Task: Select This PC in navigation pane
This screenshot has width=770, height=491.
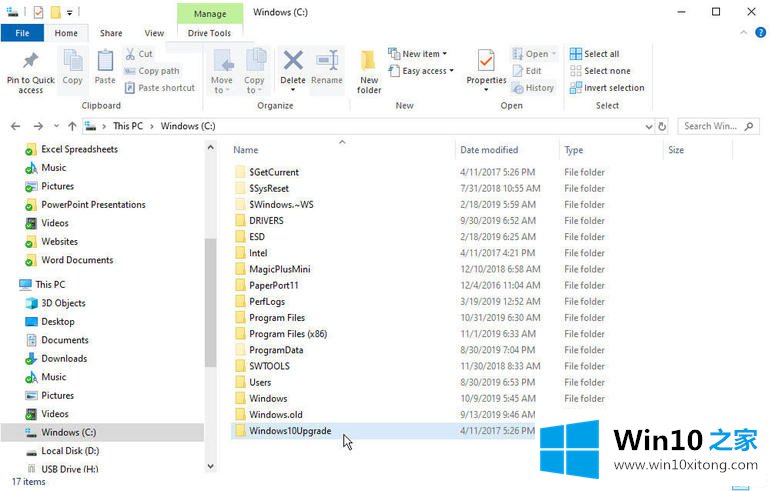Action: [x=50, y=284]
